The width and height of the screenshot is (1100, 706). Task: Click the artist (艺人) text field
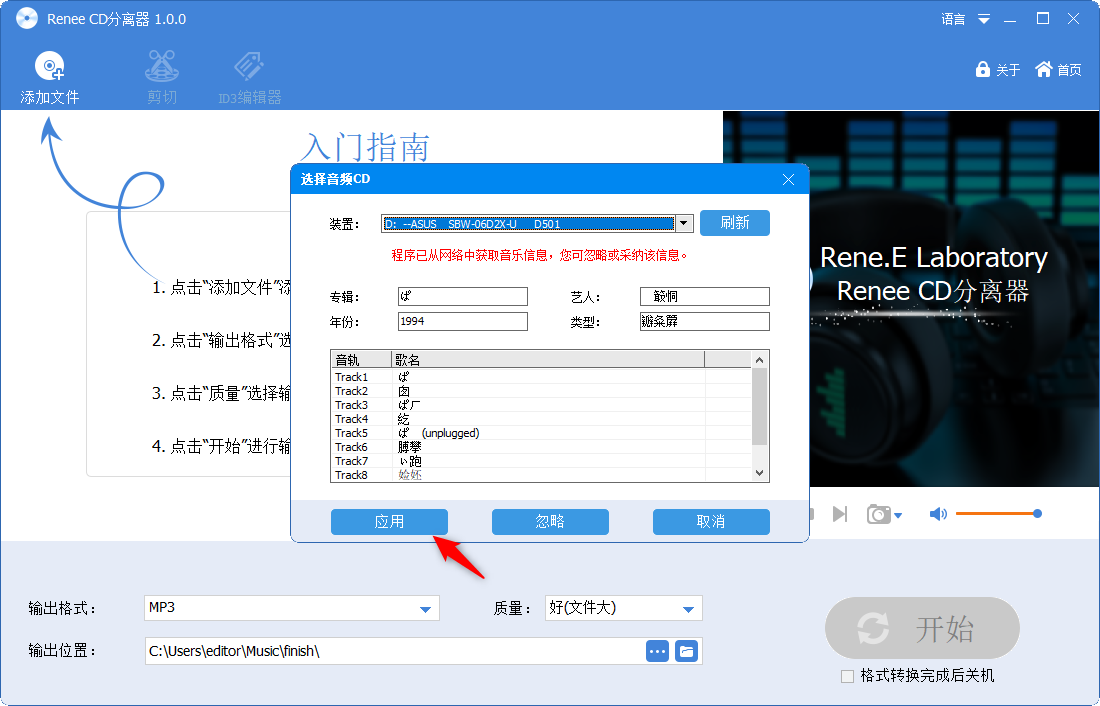704,296
